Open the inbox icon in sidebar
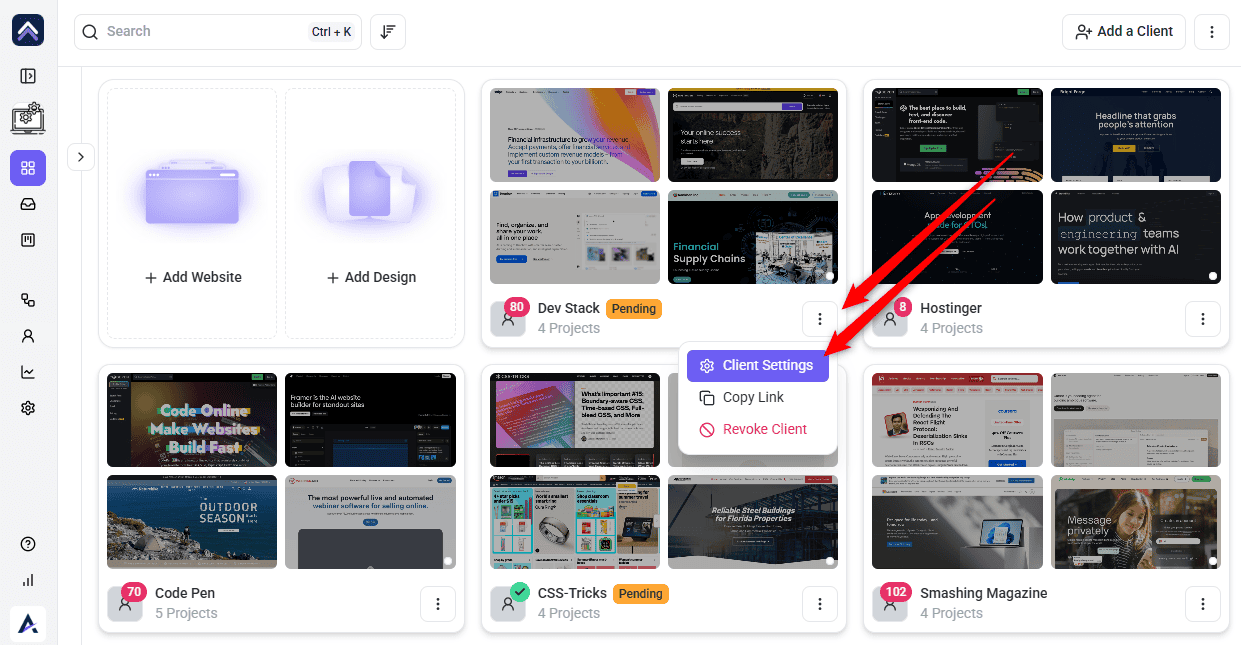Screen dimensions: 1241x645 (x=28, y=204)
